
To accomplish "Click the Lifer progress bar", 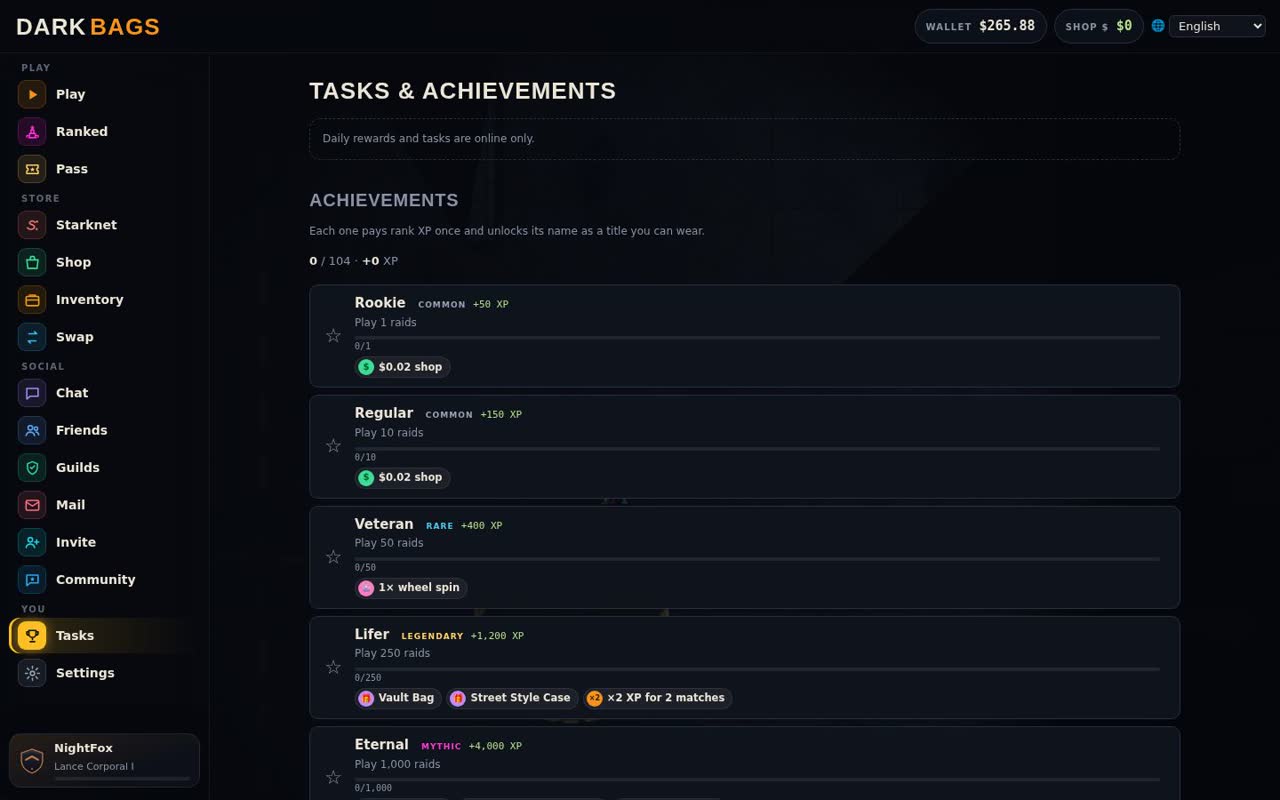I will tap(757, 669).
